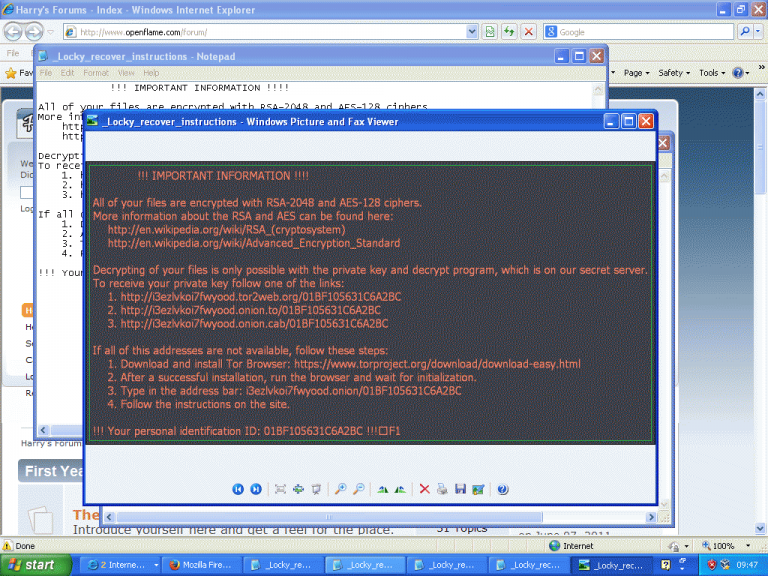Rotate image clockwise in Picture Viewer
This screenshot has width=768, height=576.
click(x=383, y=489)
